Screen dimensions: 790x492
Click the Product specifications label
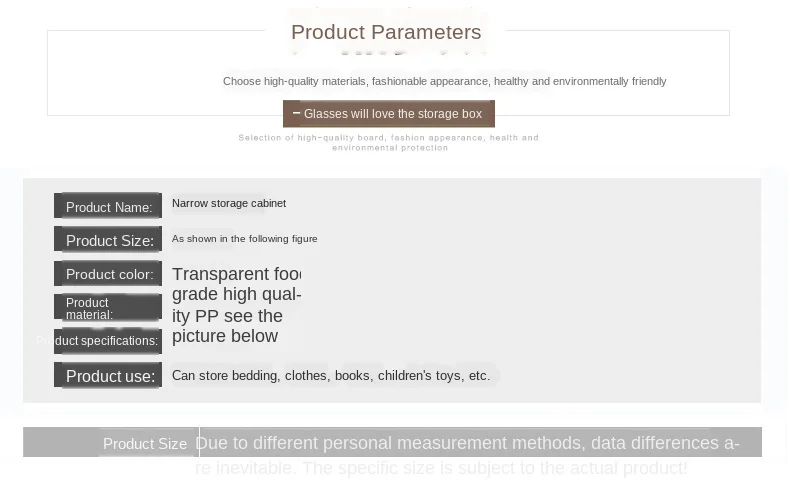point(108,341)
